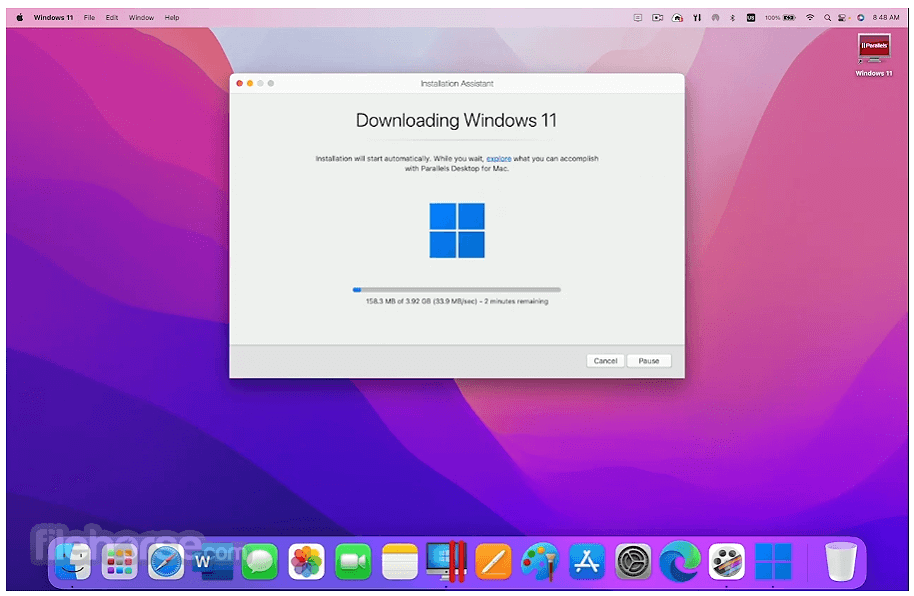Launch FaceTime from the Dock
914x596 pixels.
pos(353,562)
